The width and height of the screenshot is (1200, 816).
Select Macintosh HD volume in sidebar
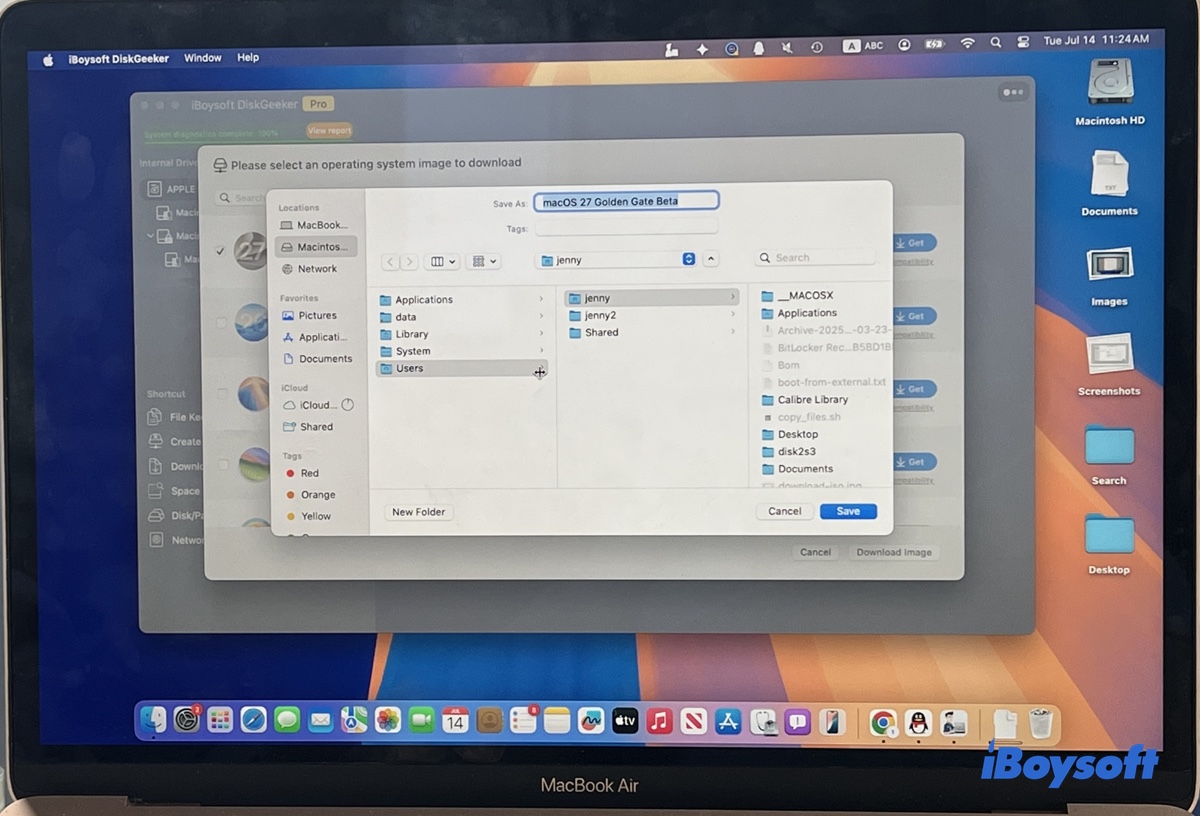coord(315,246)
